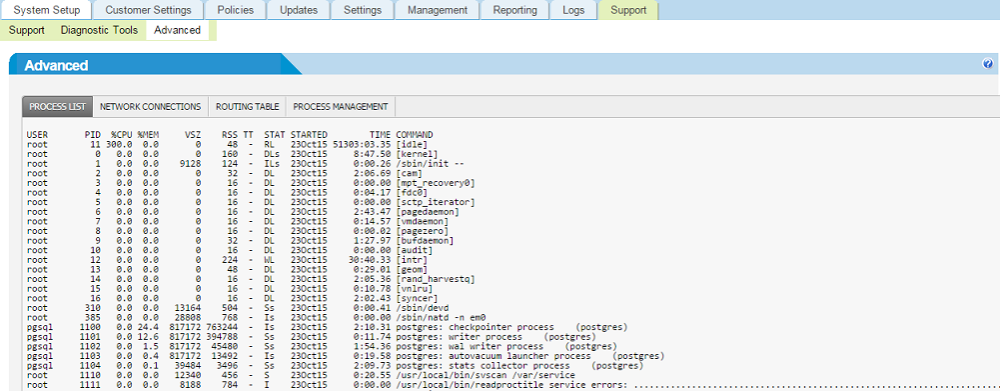Open the Support sub-menu item
This screenshot has width=1000, height=391.
tap(27, 30)
